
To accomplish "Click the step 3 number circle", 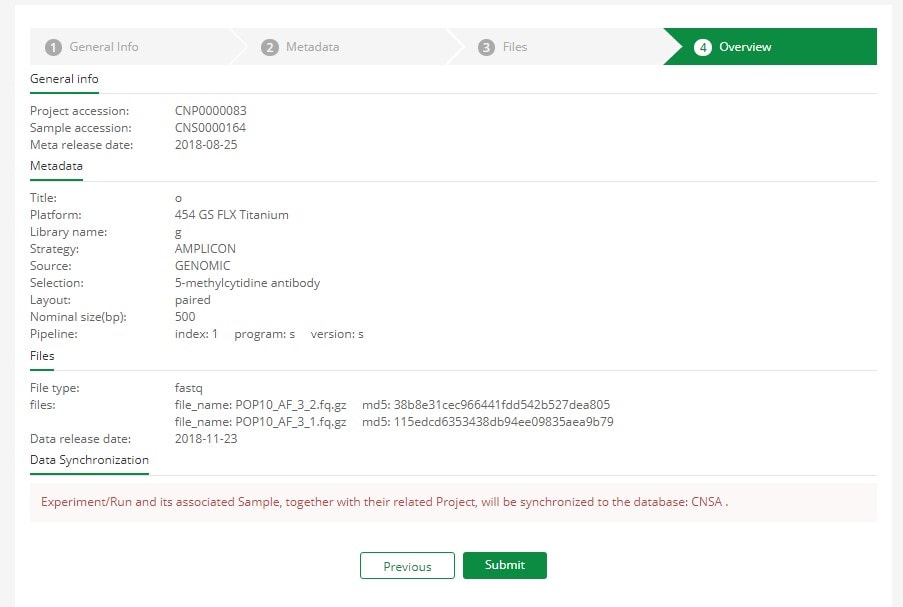I will point(486,47).
